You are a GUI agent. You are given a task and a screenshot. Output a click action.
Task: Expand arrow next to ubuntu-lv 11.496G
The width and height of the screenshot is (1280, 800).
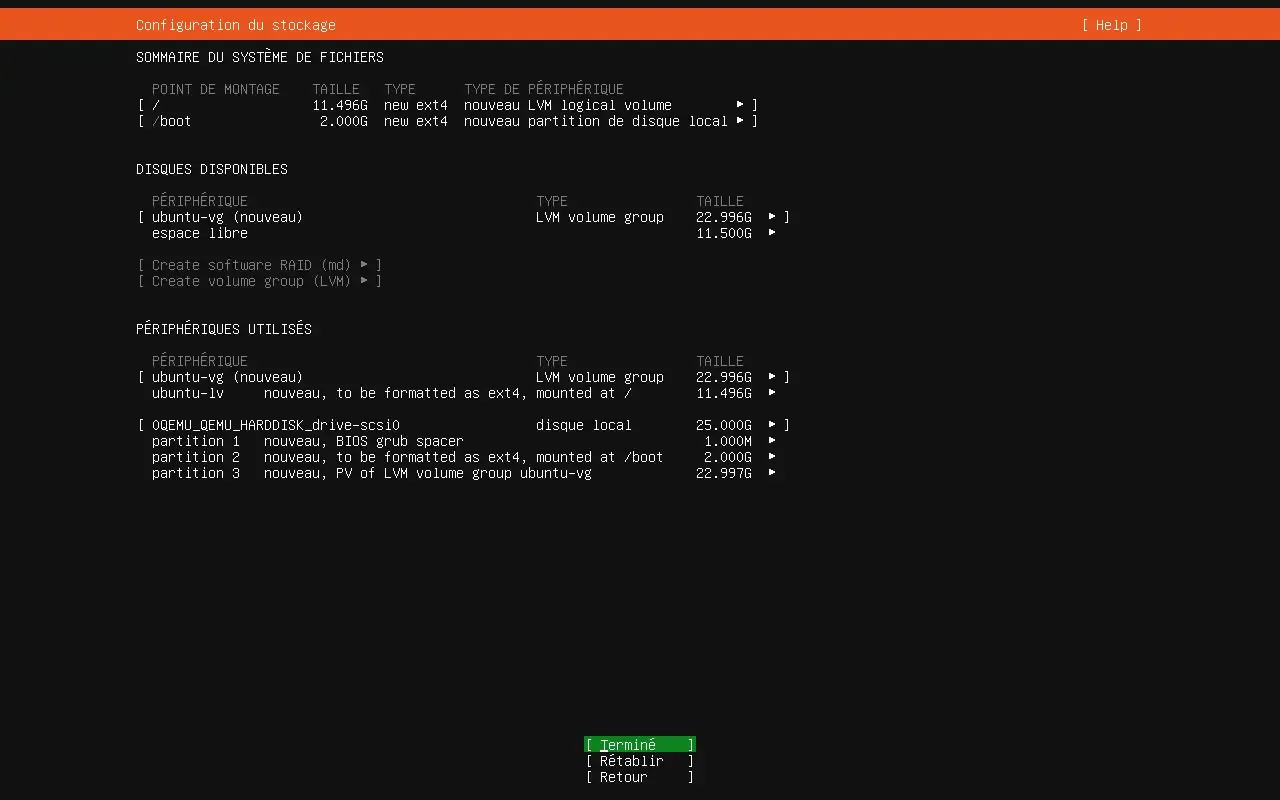[772, 393]
